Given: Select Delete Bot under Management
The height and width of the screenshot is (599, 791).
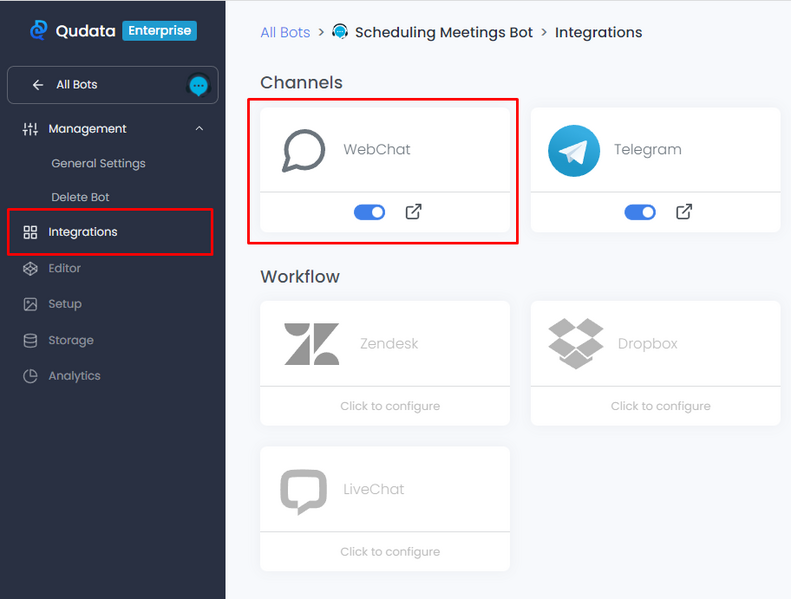Looking at the screenshot, I should click(x=80, y=197).
